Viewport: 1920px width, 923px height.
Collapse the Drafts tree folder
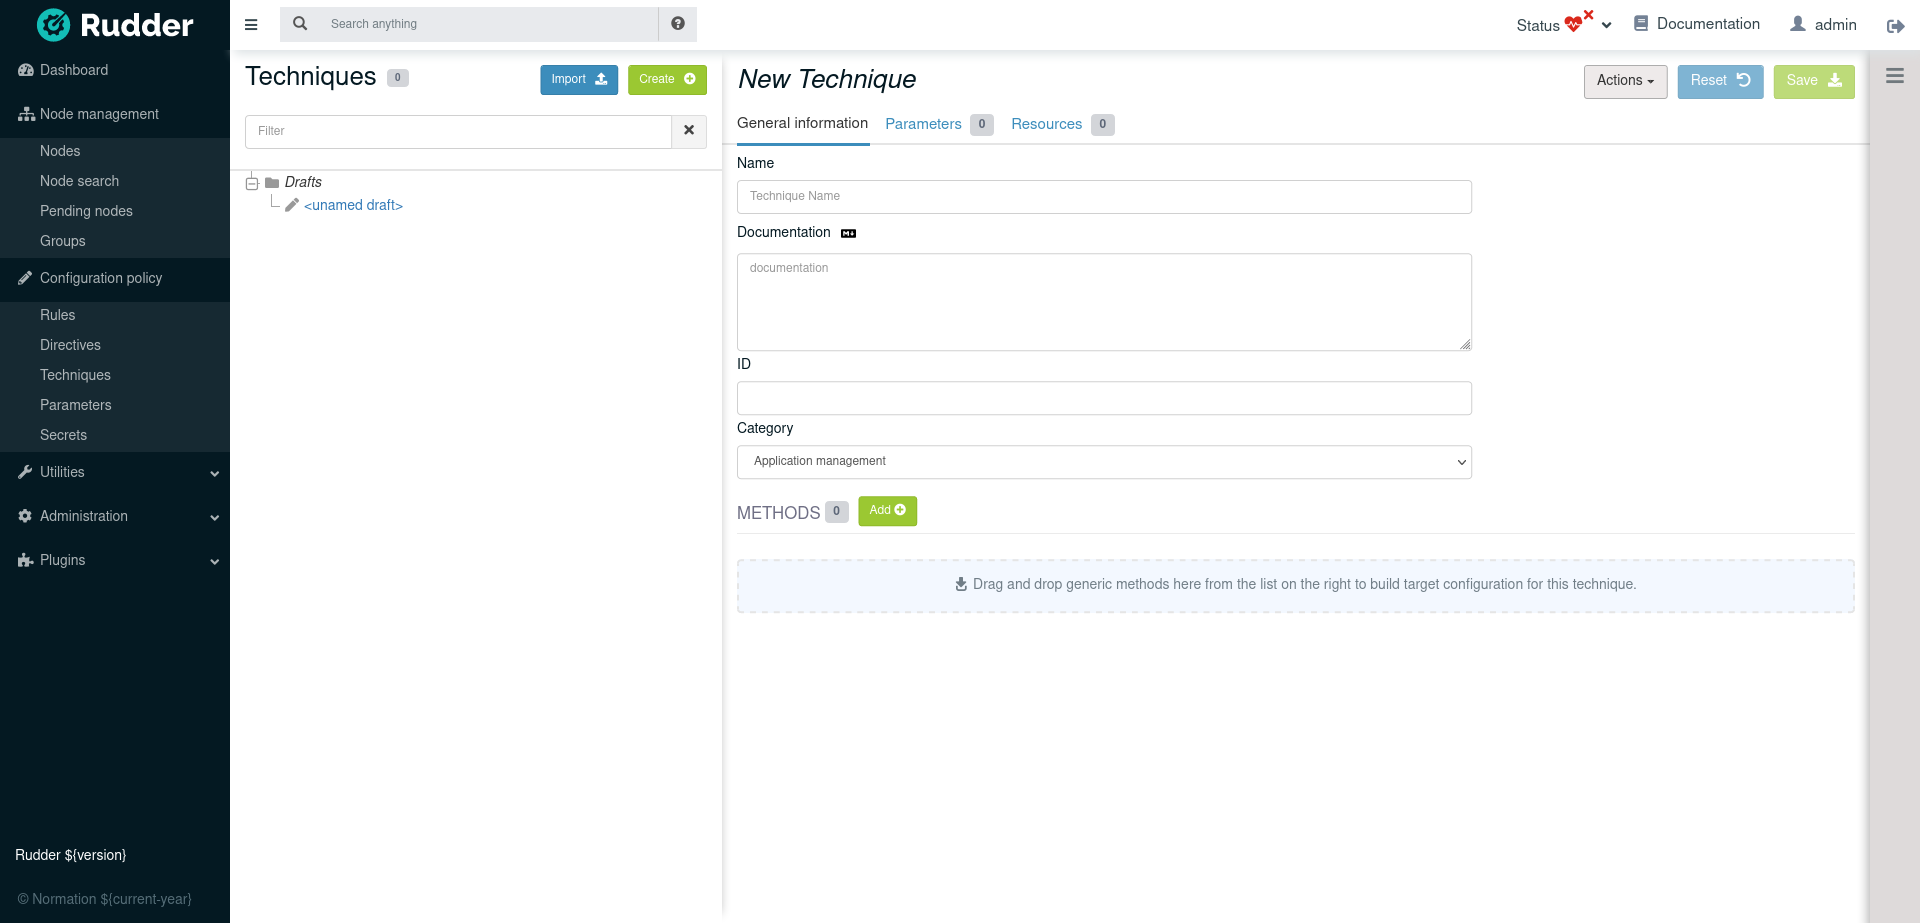[x=252, y=183]
